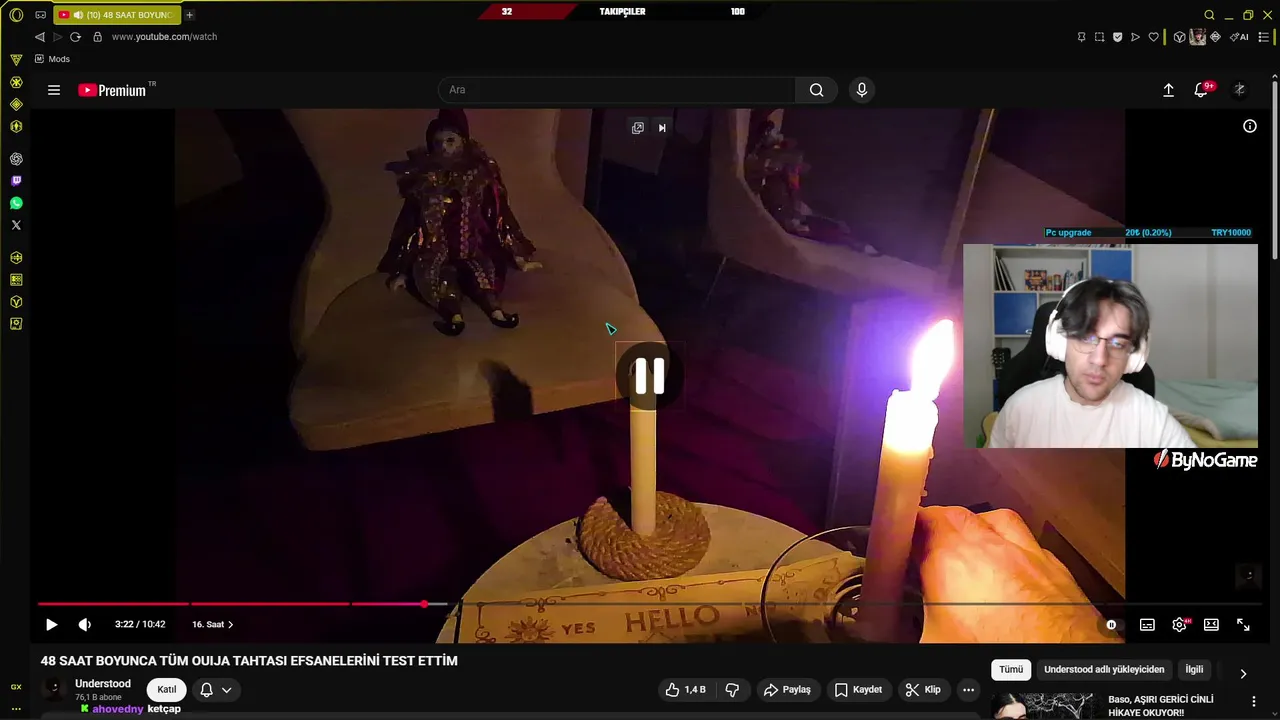This screenshot has height=720, width=1280.
Task: Click the 'Paylaş' share button
Action: pos(787,689)
